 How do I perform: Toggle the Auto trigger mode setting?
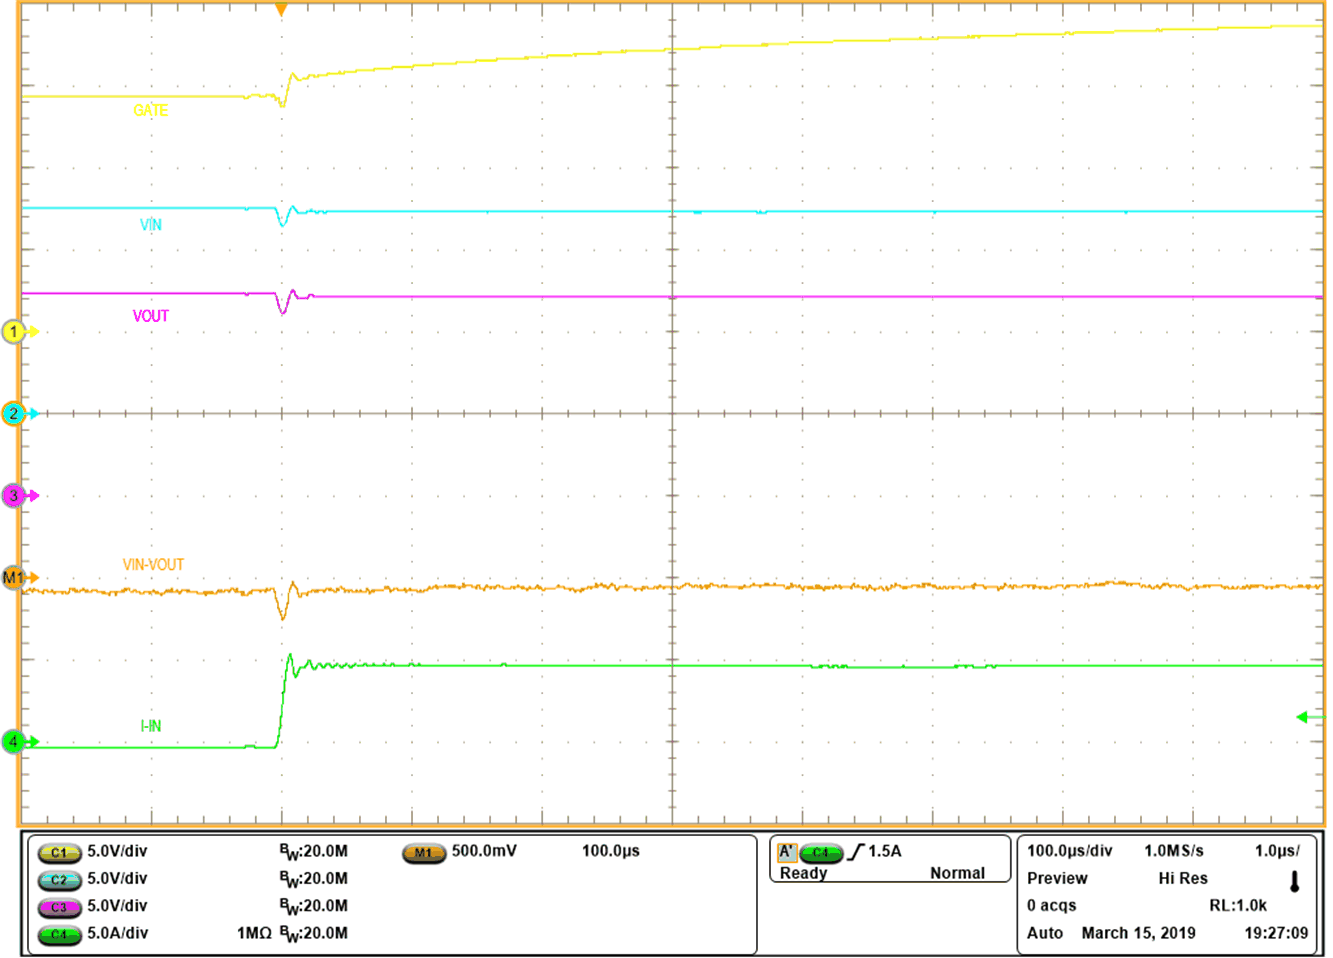click(x=1046, y=932)
